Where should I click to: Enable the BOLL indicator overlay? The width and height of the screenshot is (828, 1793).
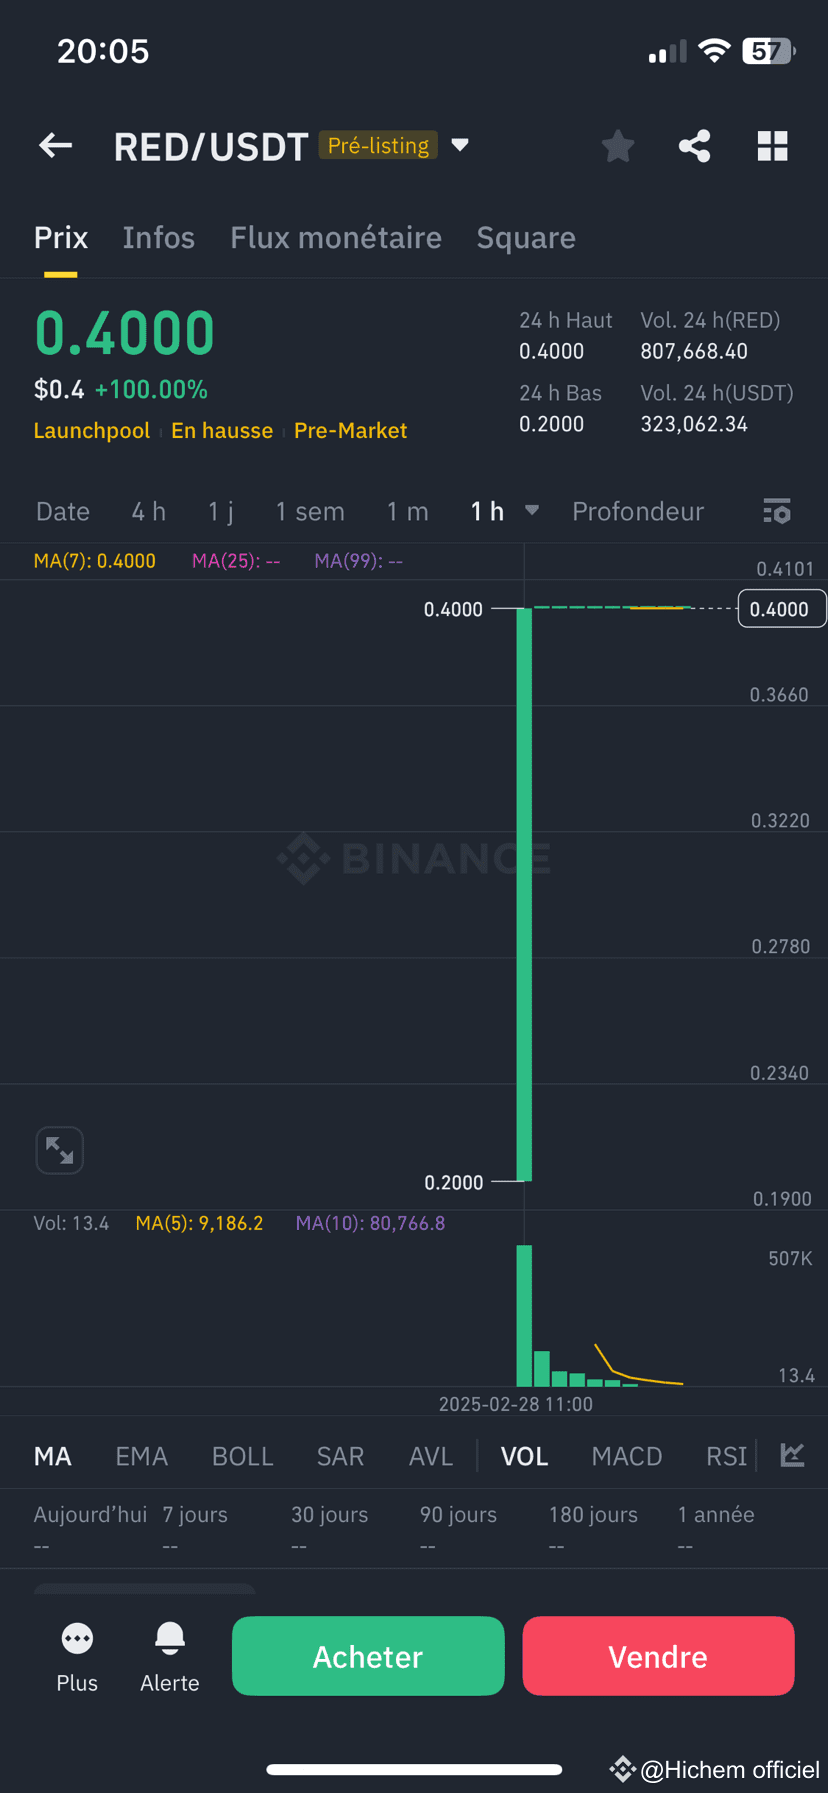242,1456
